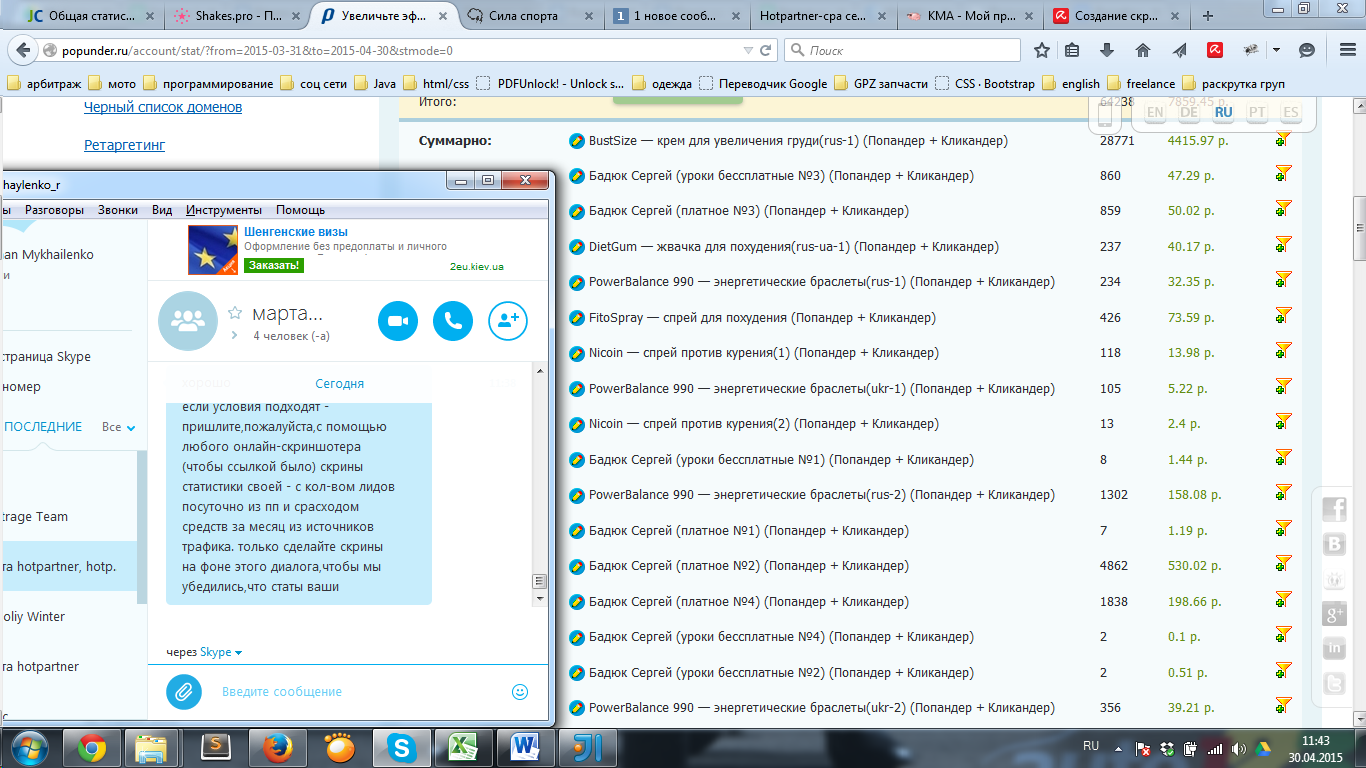Image resolution: width=1366 pixels, height=768 pixels.
Task: Select DE language button on the page
Action: (x=1189, y=112)
